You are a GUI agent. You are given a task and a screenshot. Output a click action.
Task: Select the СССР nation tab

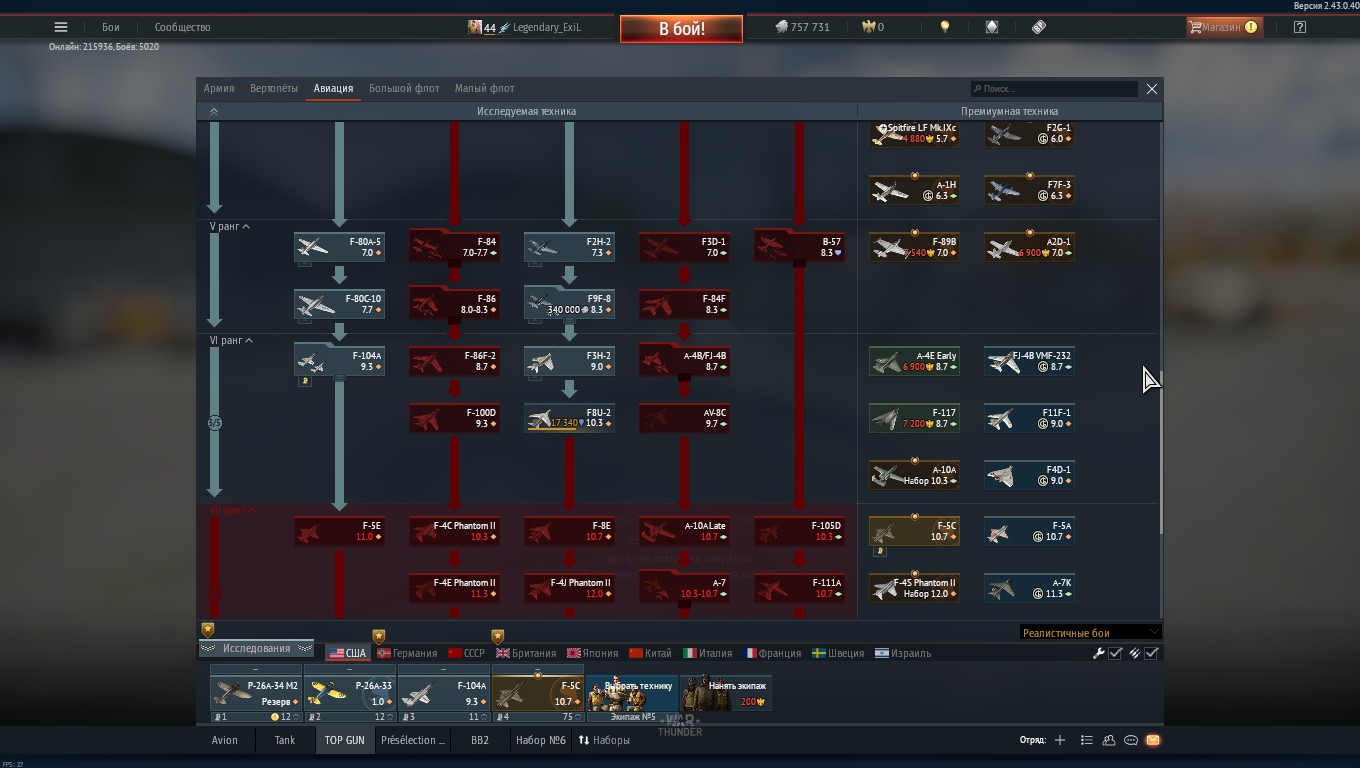coord(466,653)
